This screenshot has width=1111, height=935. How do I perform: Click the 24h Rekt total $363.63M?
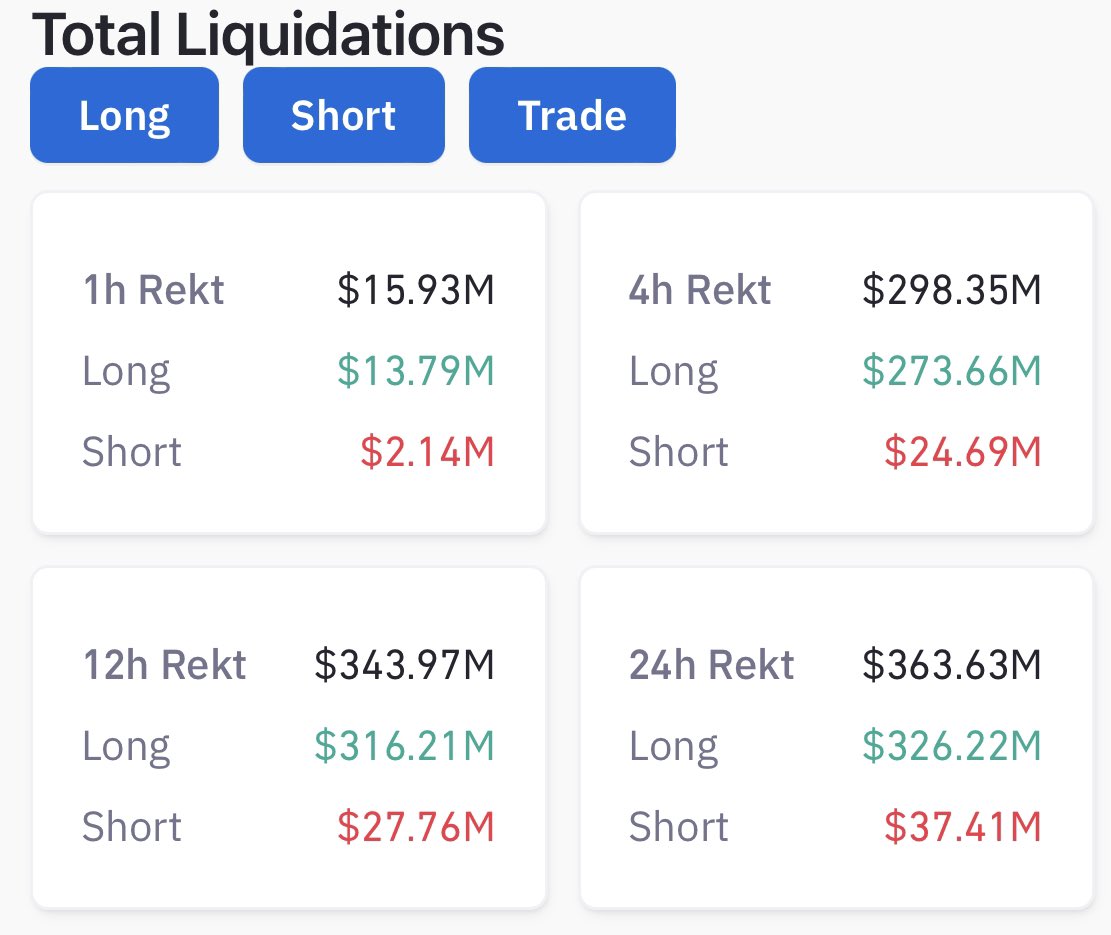click(x=952, y=664)
